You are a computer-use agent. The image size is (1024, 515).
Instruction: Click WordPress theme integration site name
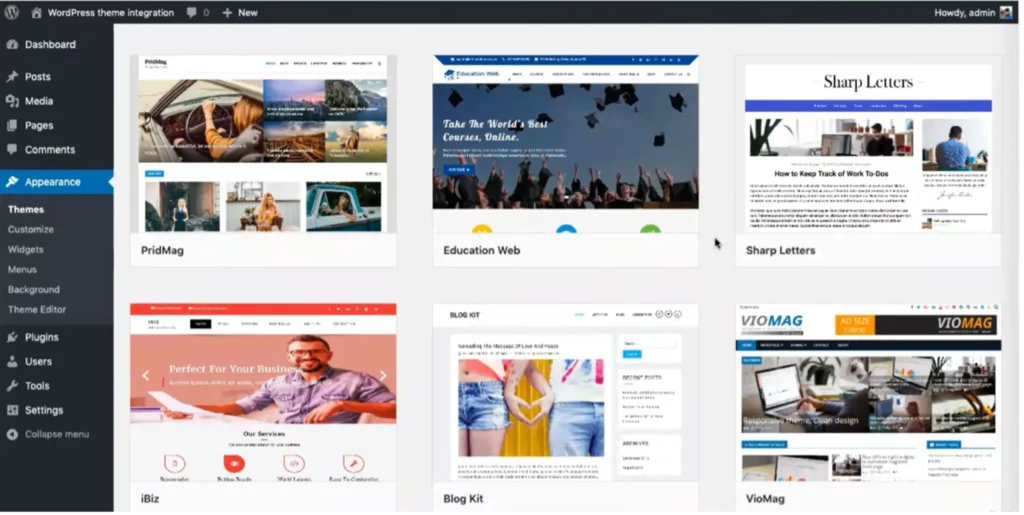point(111,12)
